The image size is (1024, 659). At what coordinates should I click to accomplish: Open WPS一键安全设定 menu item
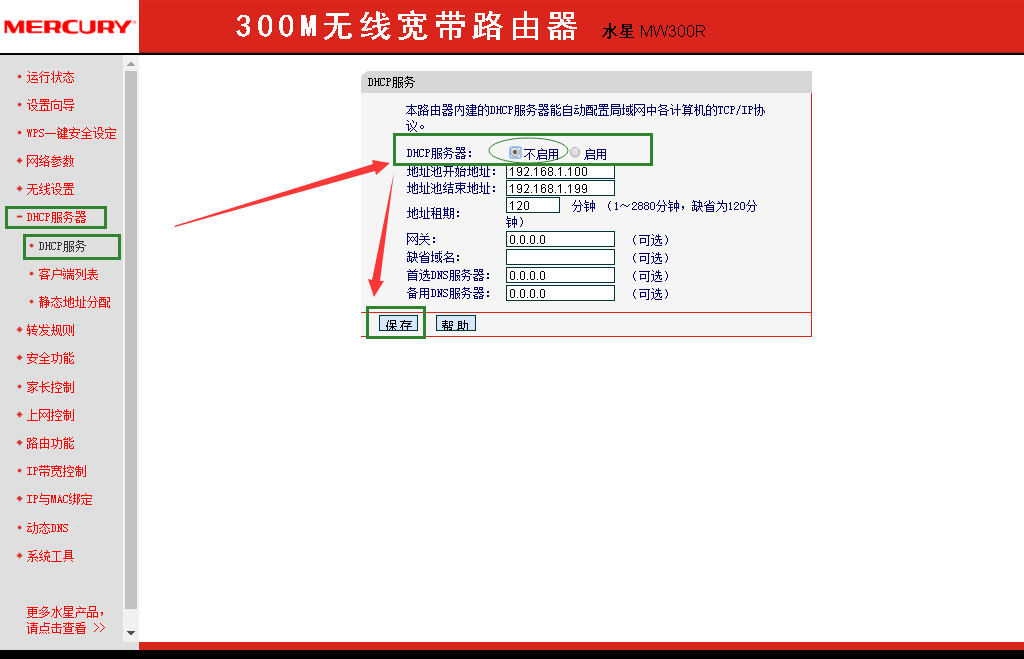point(71,133)
